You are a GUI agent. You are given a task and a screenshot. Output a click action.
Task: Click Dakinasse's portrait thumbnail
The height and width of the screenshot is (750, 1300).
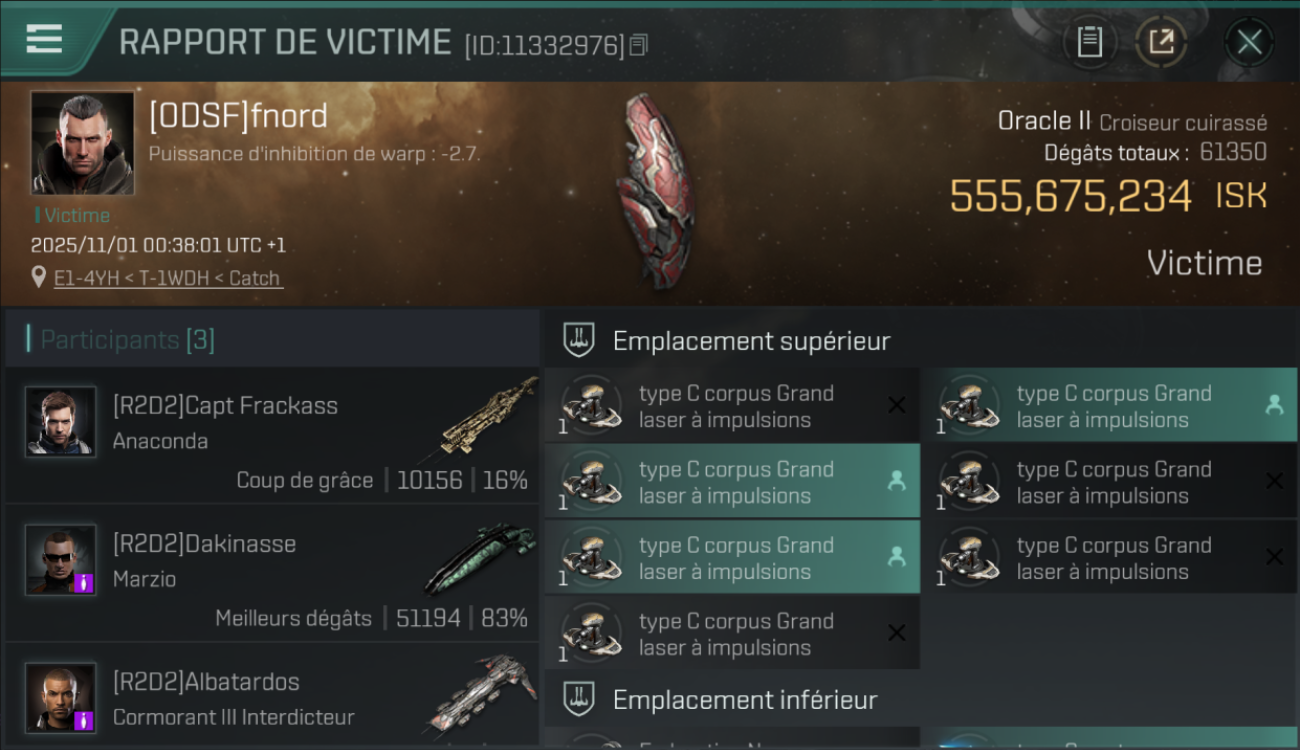click(61, 559)
